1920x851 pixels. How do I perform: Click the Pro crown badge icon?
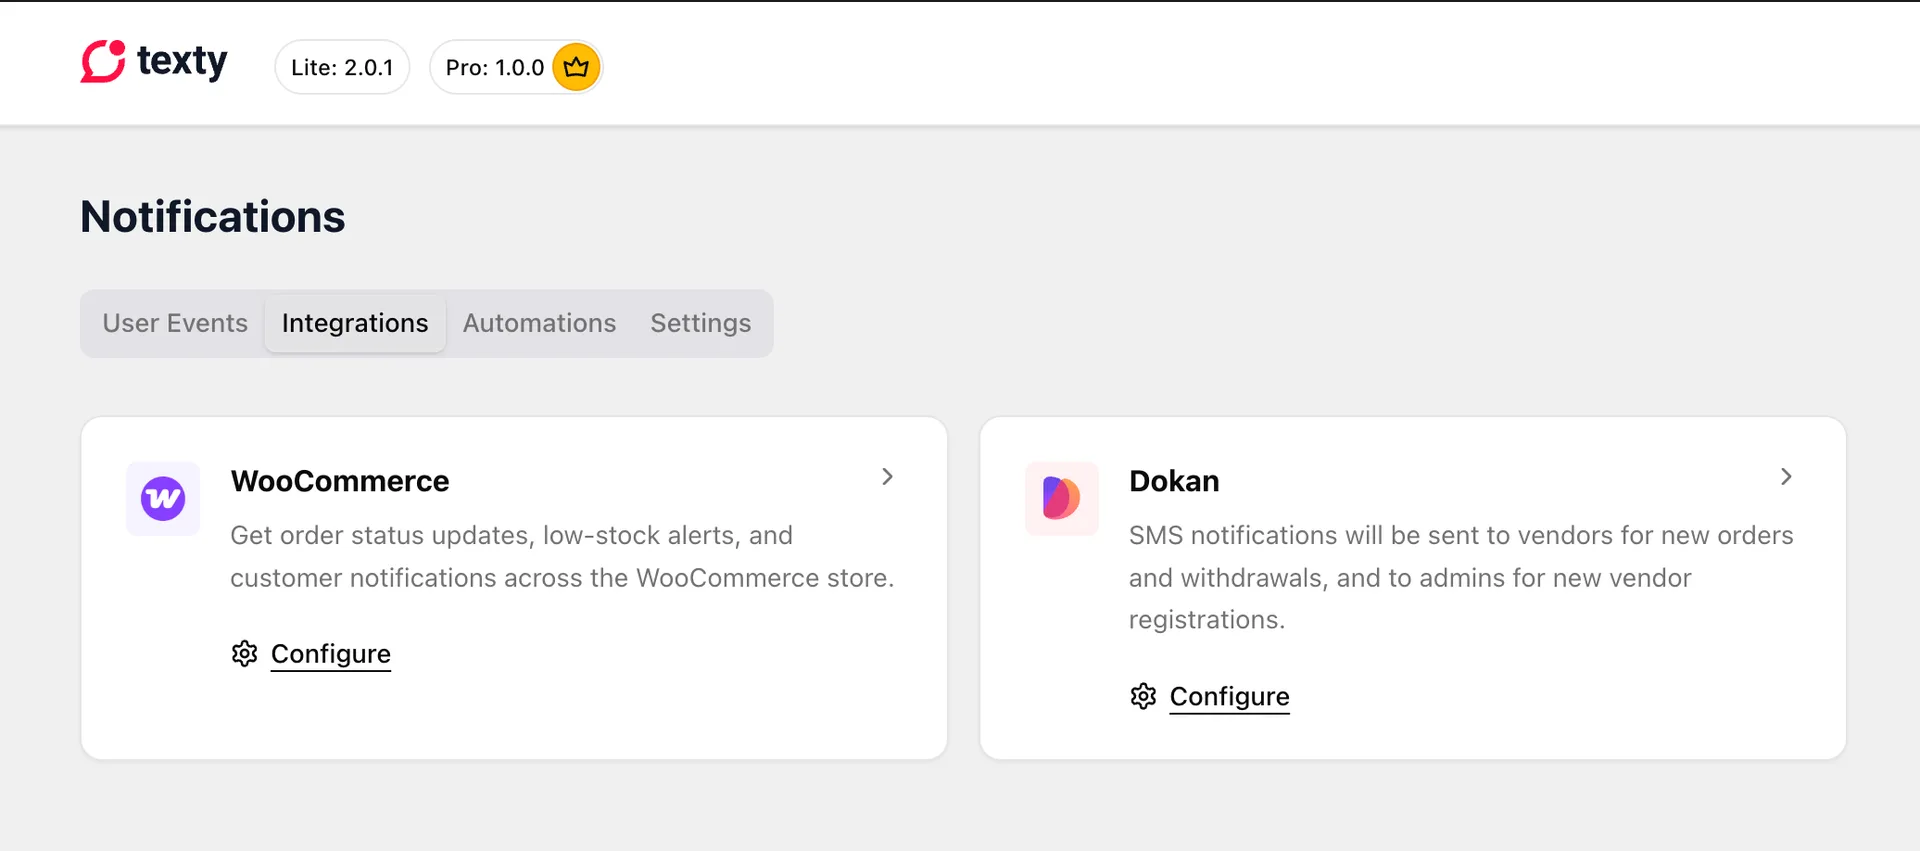pyautogui.click(x=576, y=67)
